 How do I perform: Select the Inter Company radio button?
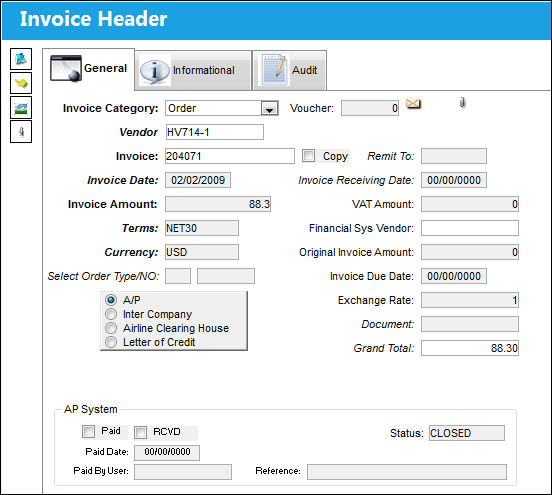click(x=111, y=314)
